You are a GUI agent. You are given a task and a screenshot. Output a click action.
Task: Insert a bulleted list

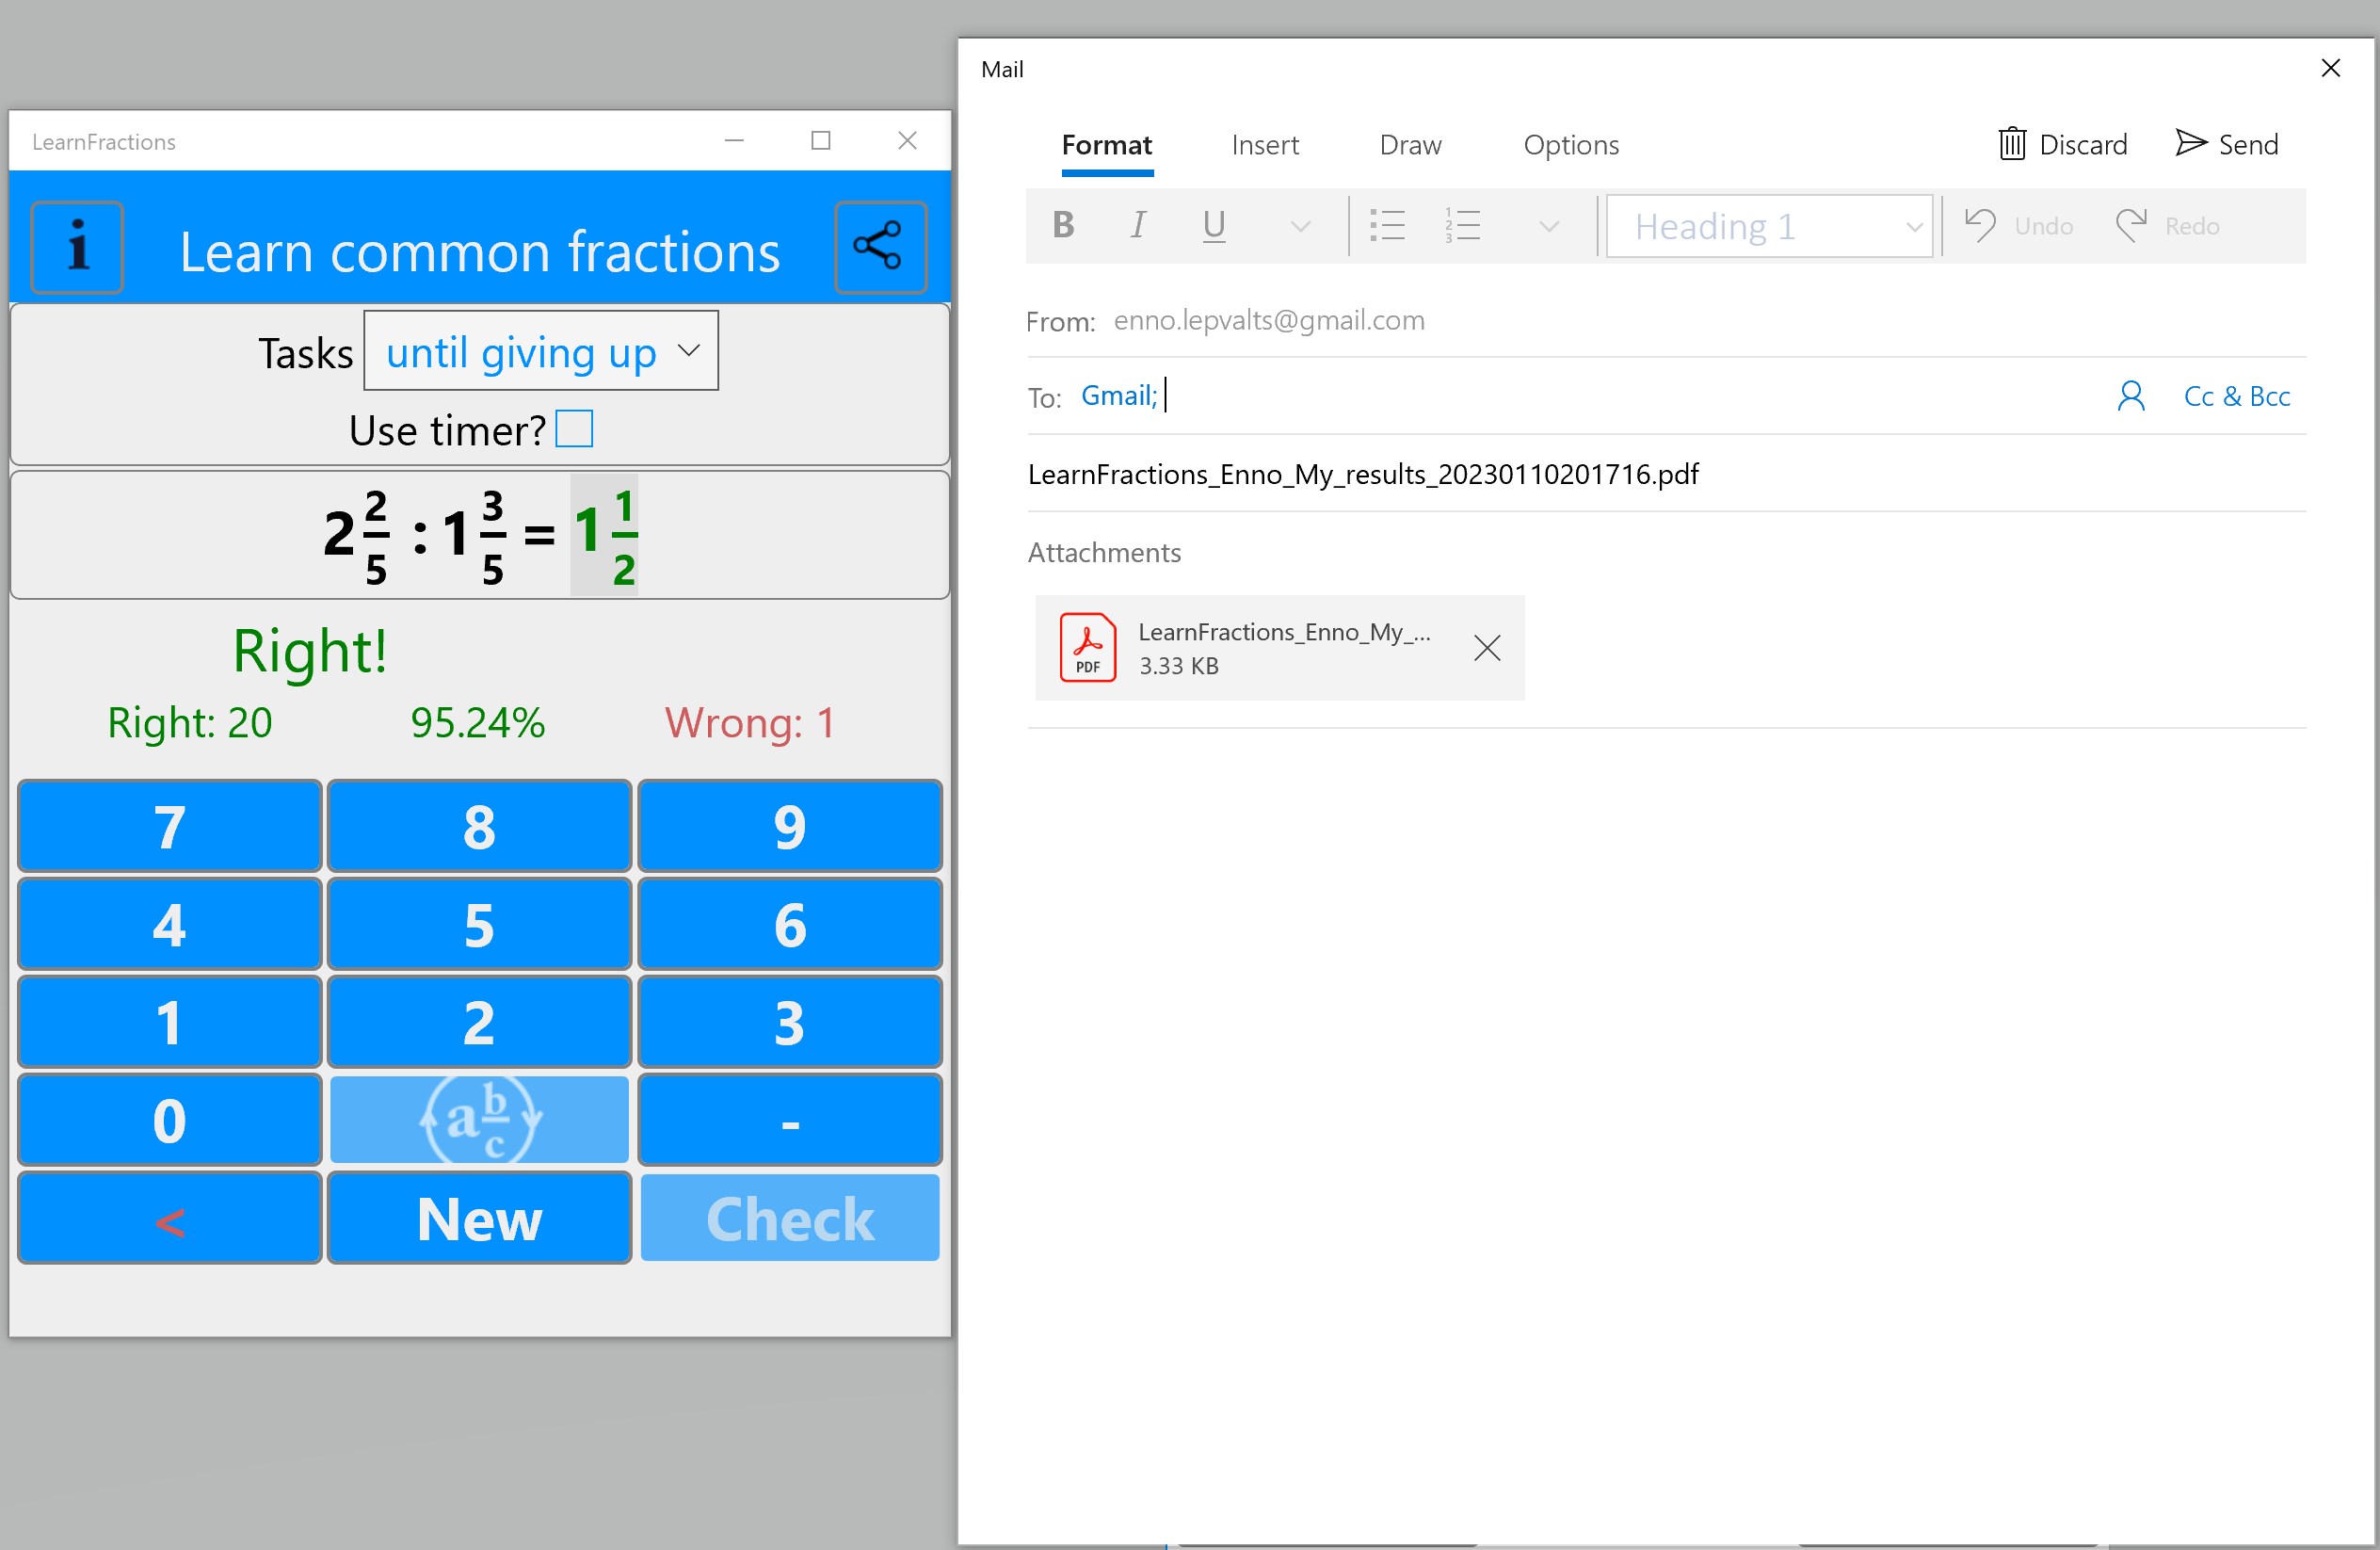(1387, 225)
